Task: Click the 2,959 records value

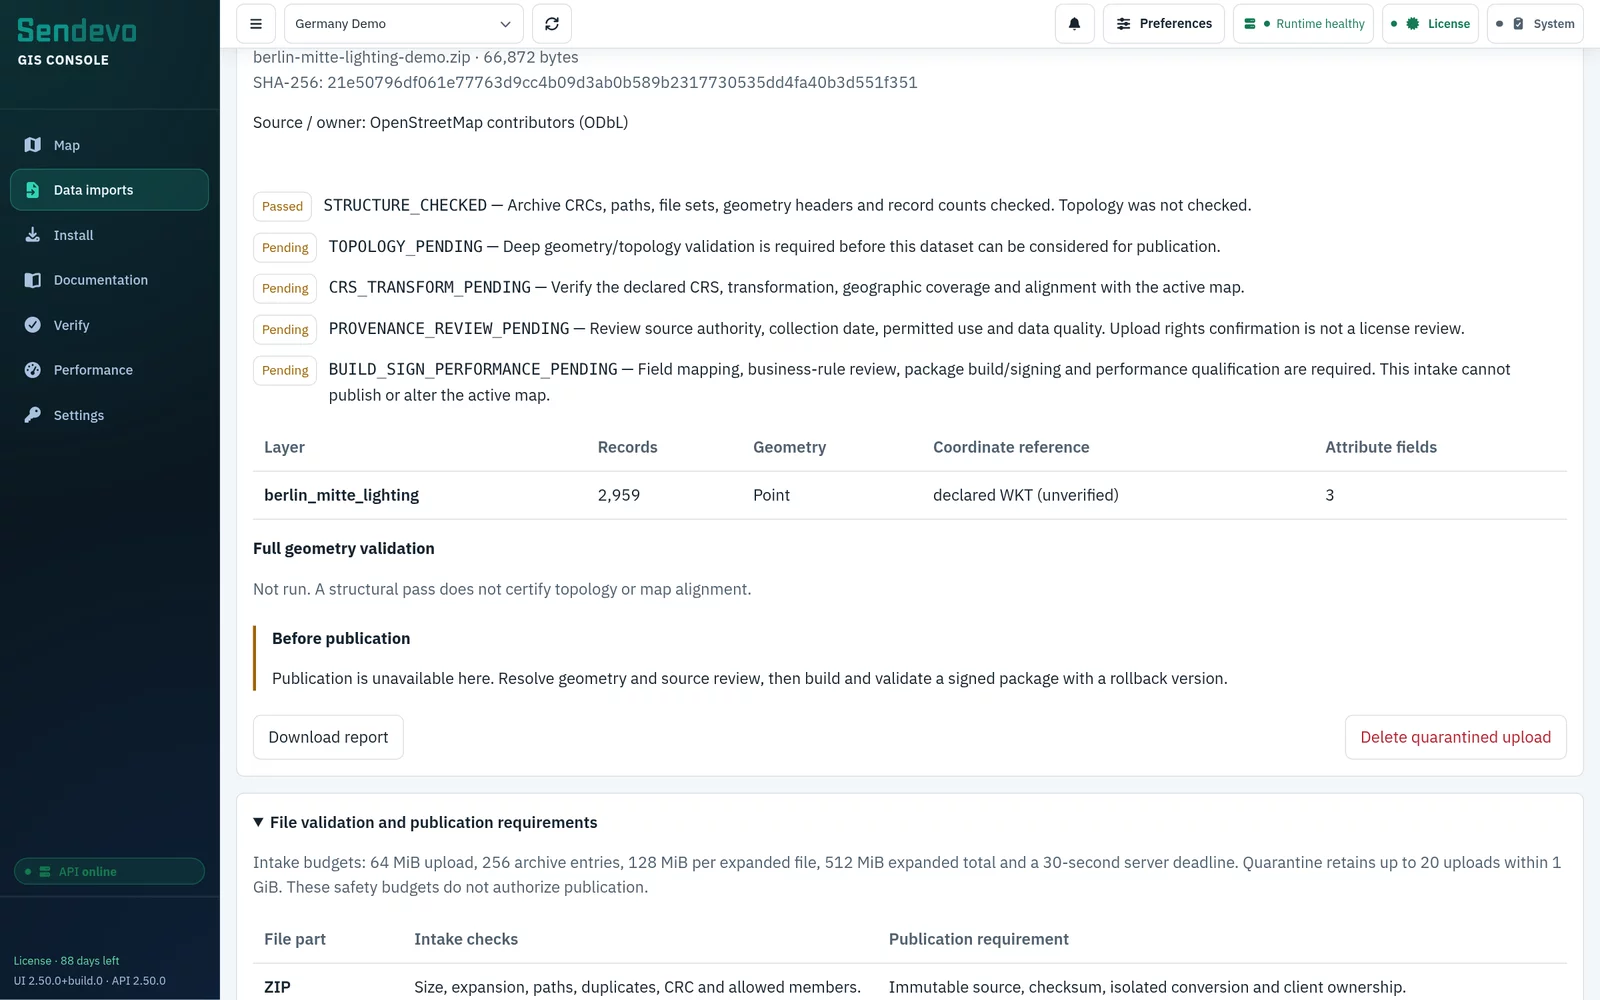Action: [x=619, y=495]
